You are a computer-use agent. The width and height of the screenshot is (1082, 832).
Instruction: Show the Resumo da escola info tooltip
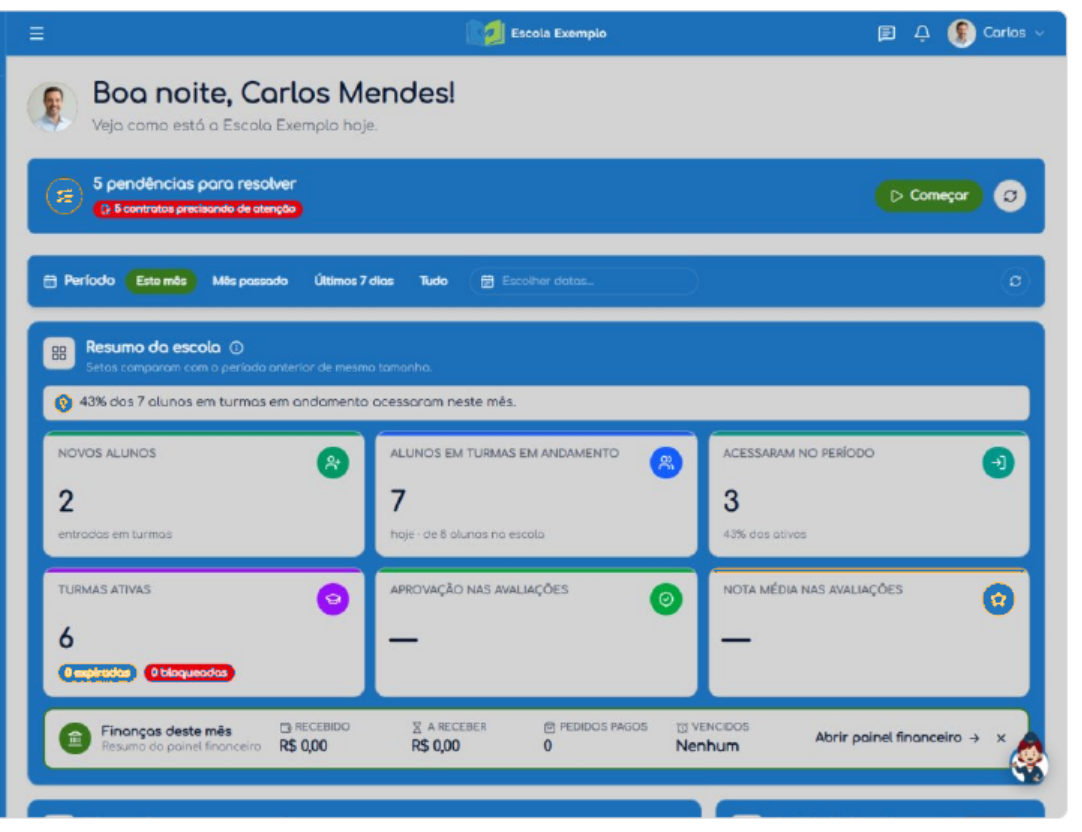click(x=237, y=347)
